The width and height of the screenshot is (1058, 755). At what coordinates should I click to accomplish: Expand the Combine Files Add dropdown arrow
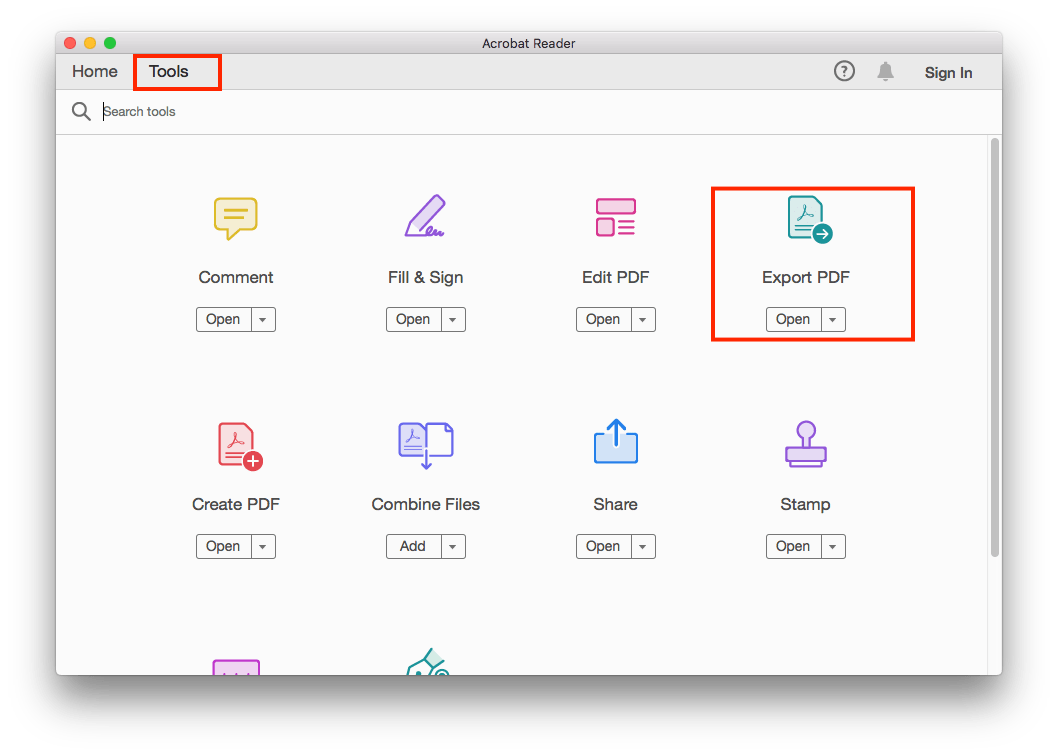453,546
